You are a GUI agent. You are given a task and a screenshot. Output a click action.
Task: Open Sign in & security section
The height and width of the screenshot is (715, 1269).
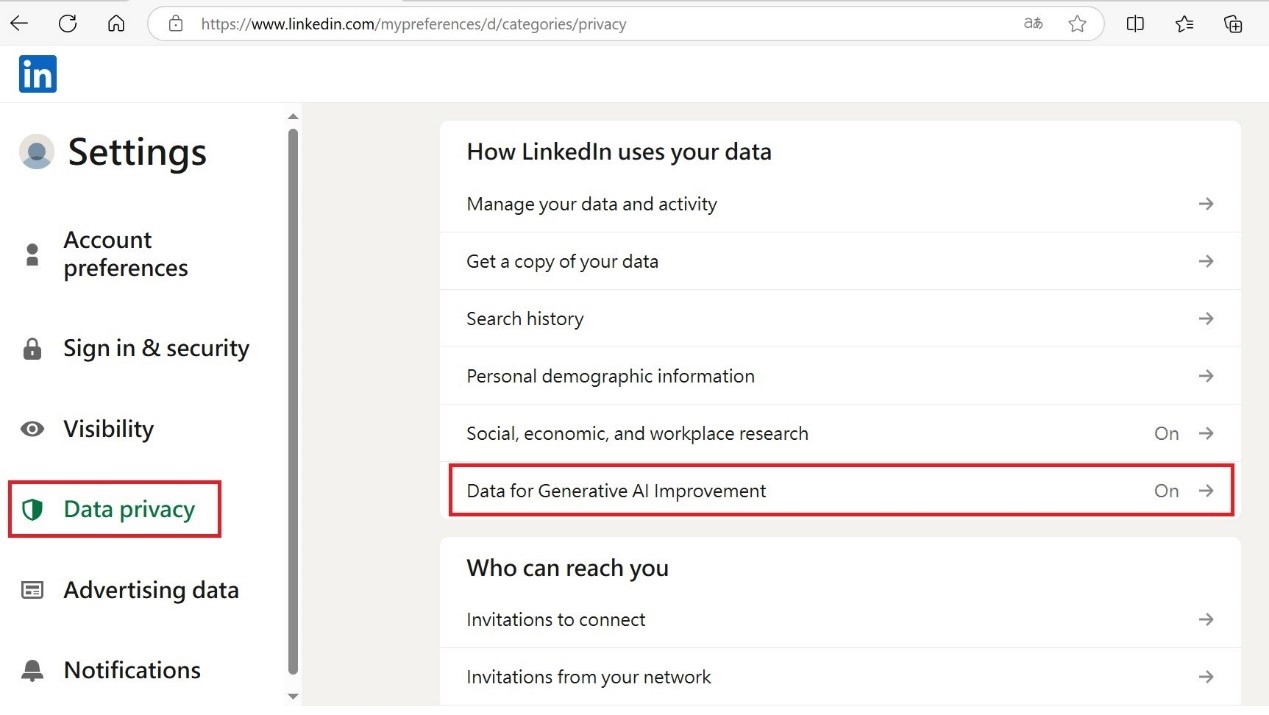coord(156,348)
